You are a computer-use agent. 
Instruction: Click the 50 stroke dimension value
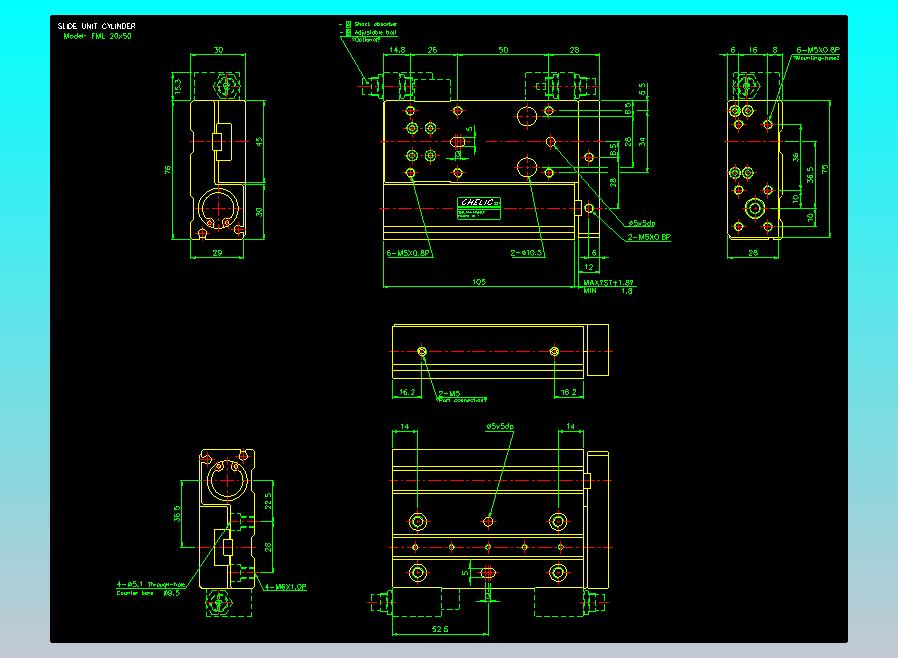pyautogui.click(x=503, y=50)
